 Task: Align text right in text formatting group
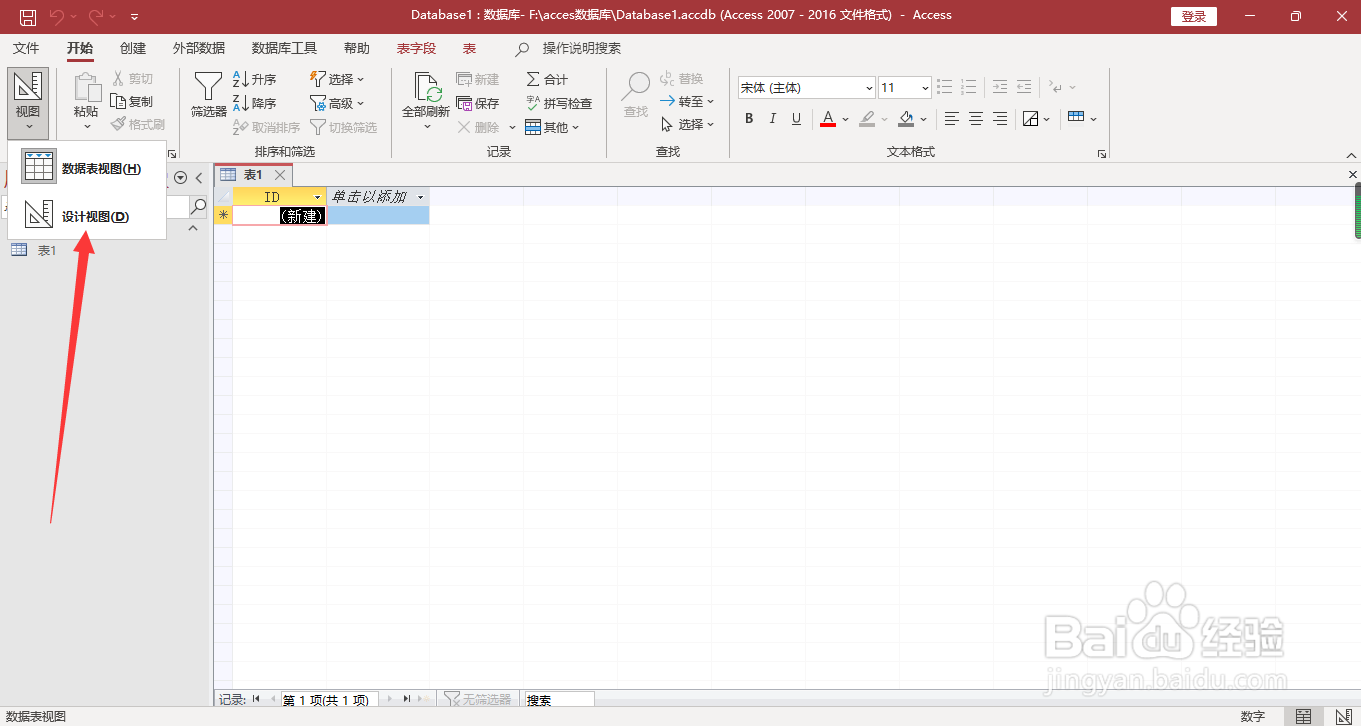[1000, 119]
